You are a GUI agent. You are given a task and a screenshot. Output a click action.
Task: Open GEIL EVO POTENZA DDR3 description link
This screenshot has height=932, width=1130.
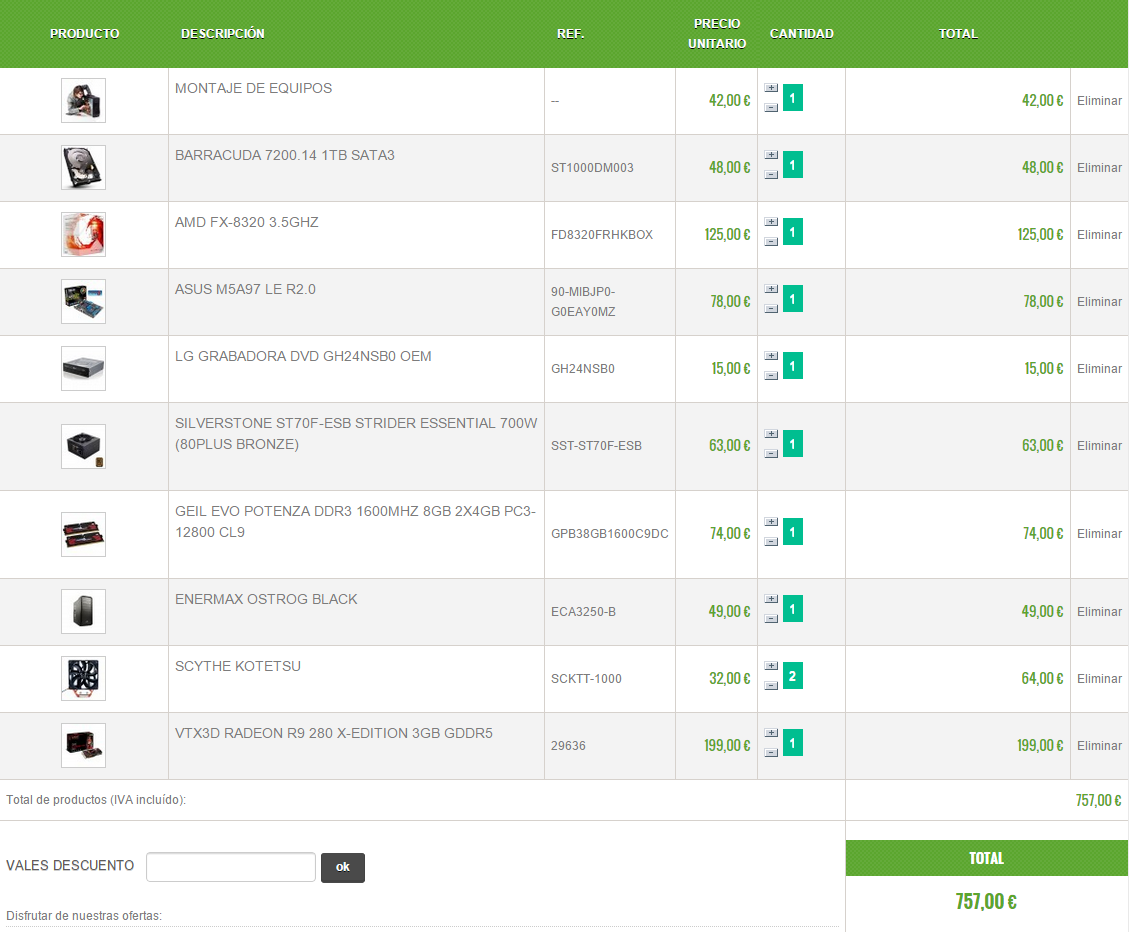355,522
